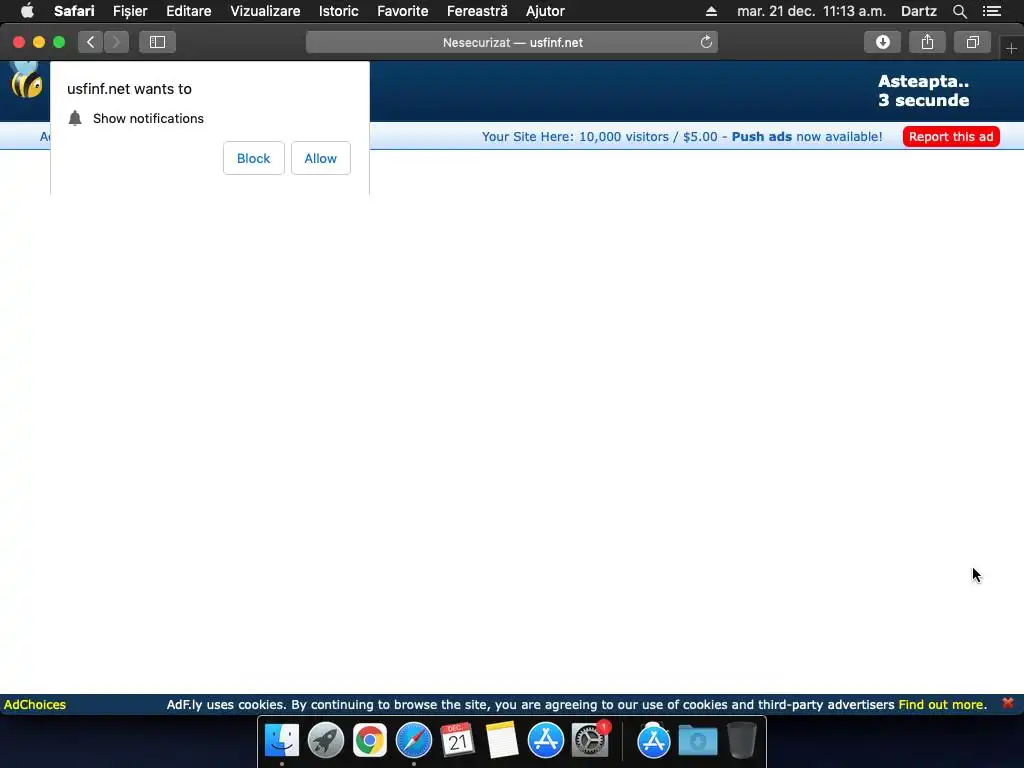This screenshot has height=768, width=1024.
Task: Open the Downloads folder in Dock
Action: [x=697, y=740]
